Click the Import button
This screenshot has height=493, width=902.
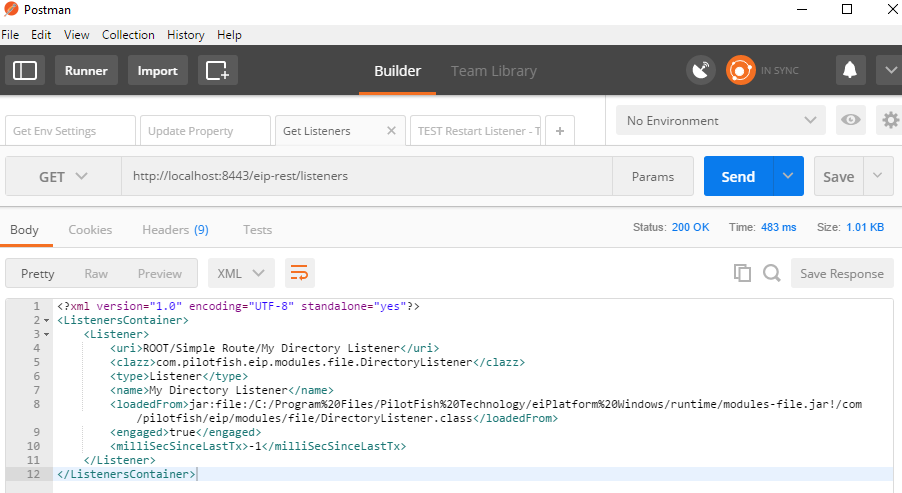click(x=158, y=70)
